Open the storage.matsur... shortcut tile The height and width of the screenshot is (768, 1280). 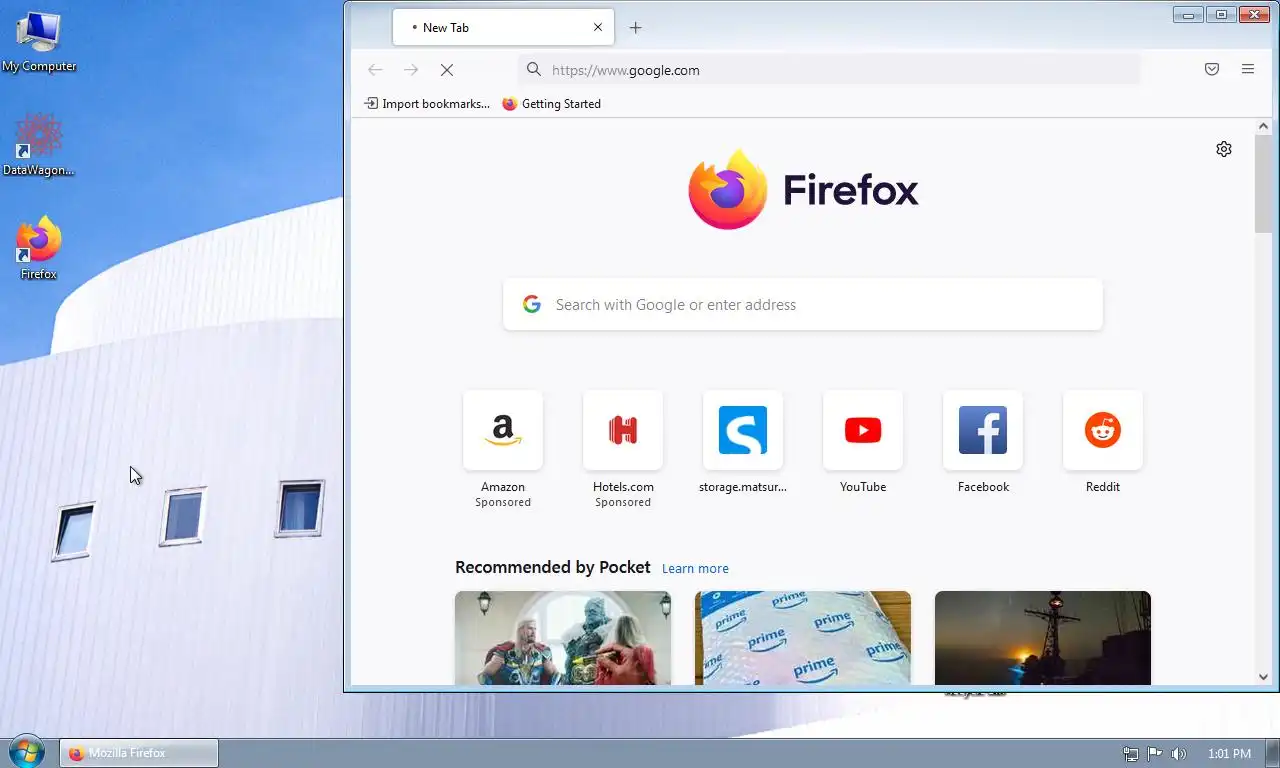click(x=743, y=430)
